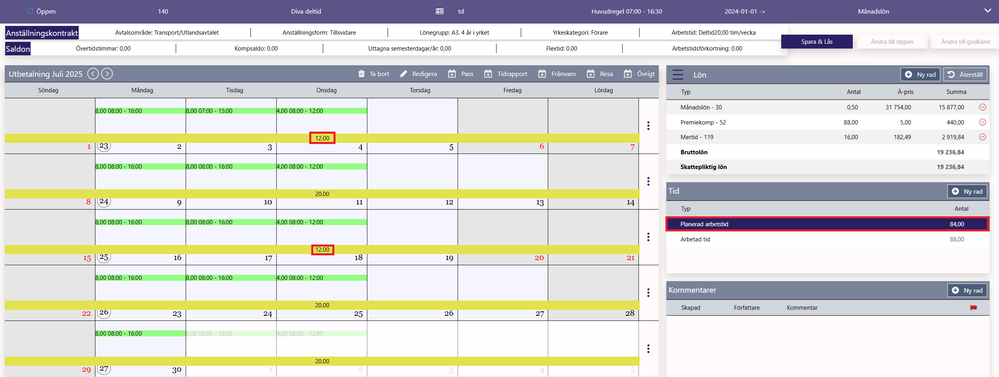The image size is (999, 377).
Task: Go to next payout month arrow
Action: coord(107,74)
